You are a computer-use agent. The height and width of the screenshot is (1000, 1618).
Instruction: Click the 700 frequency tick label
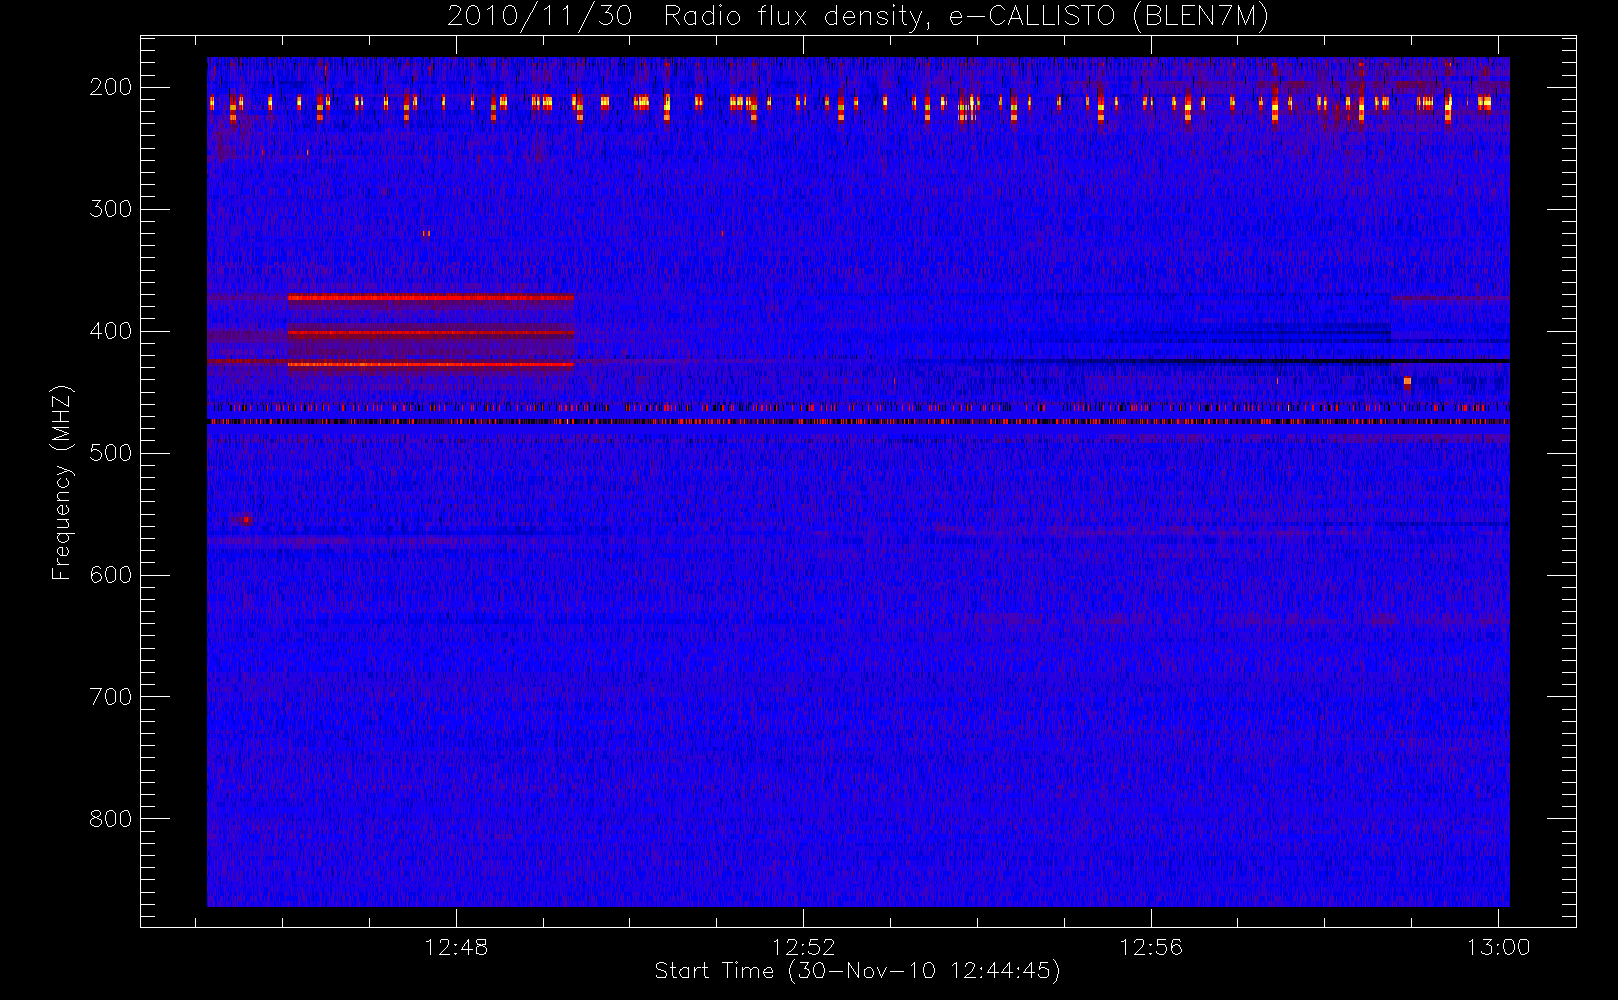[111, 697]
